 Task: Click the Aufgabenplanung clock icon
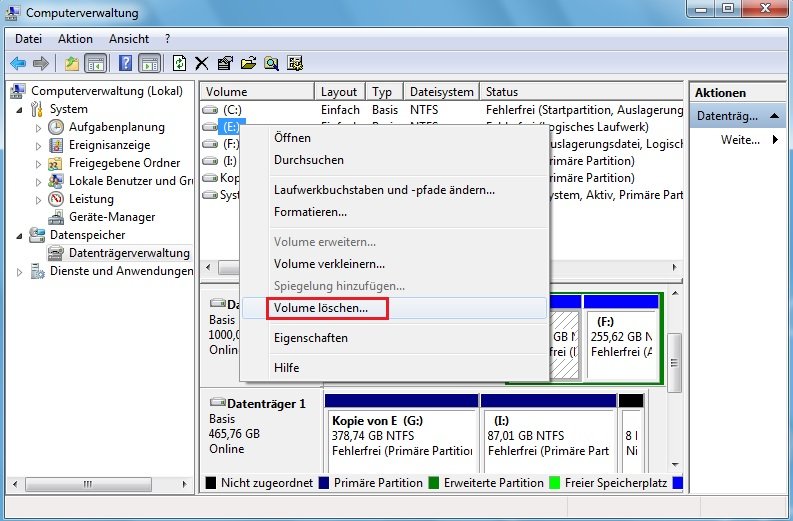(x=56, y=127)
